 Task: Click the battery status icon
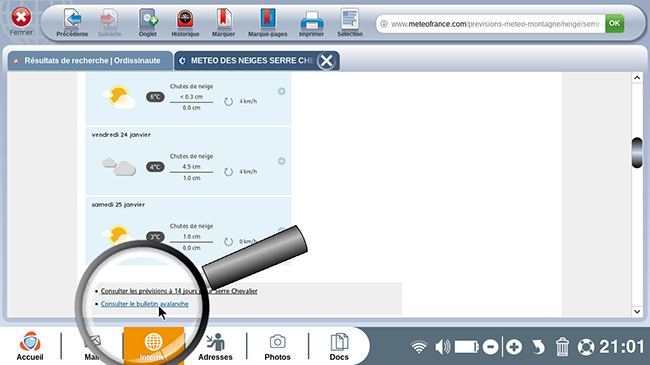[x=466, y=347]
